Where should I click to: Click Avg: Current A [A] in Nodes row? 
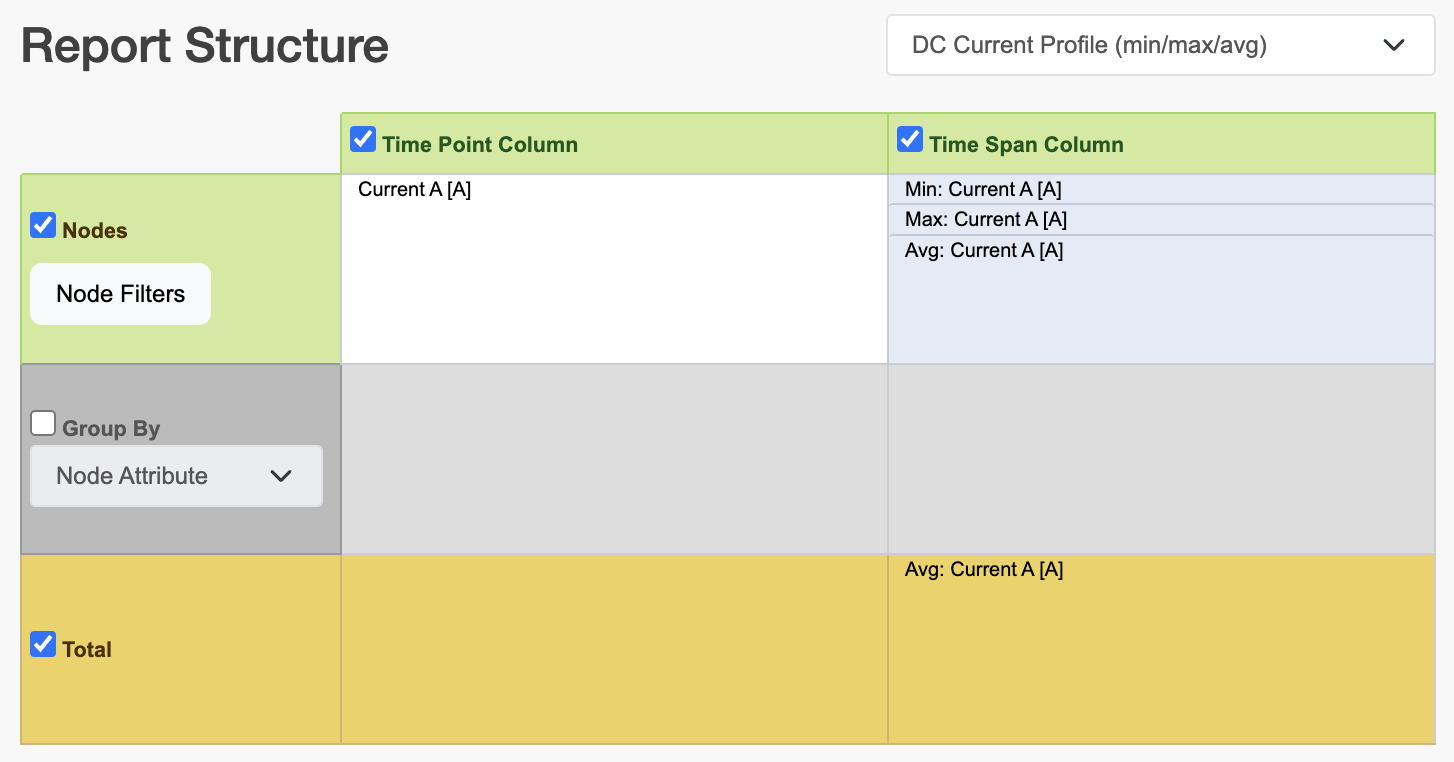(x=983, y=250)
